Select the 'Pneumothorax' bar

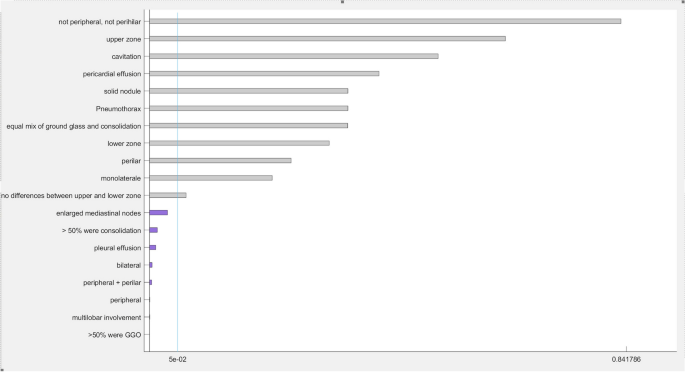[x=249, y=108]
